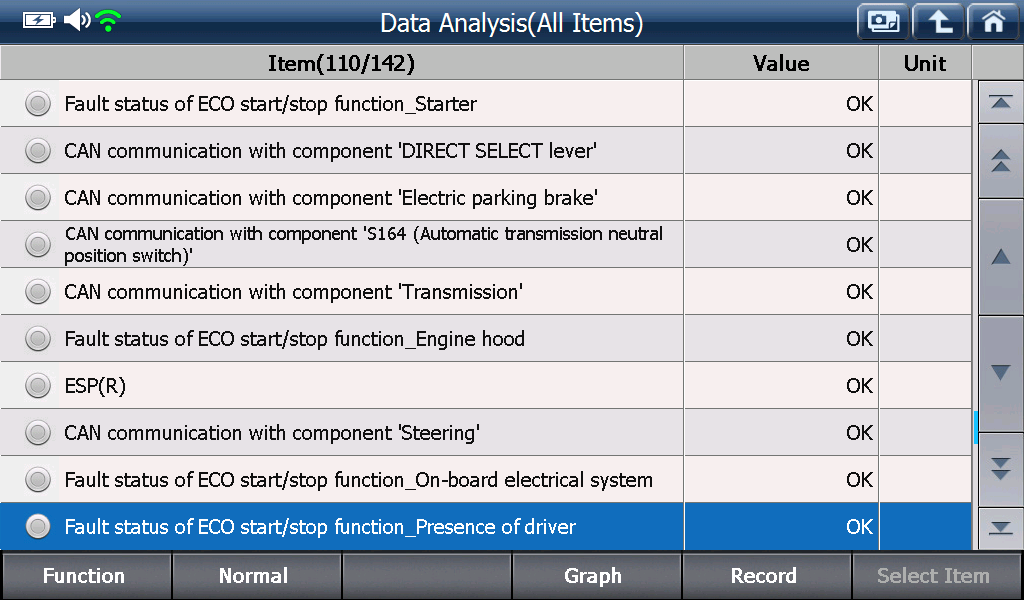Click the single down-arrow scroll button
The width and height of the screenshot is (1024, 600).
click(1000, 373)
